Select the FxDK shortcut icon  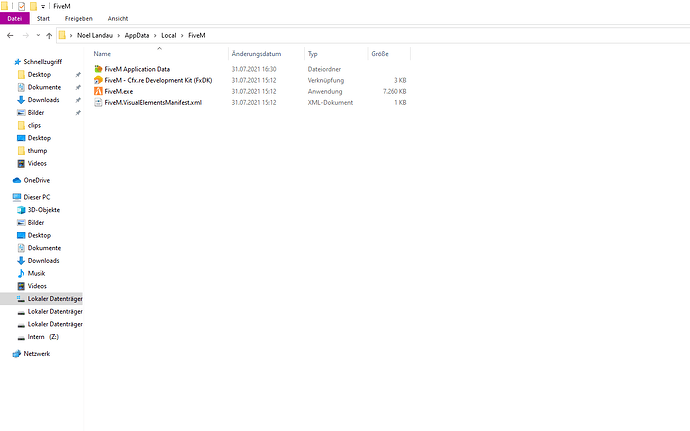[98, 80]
